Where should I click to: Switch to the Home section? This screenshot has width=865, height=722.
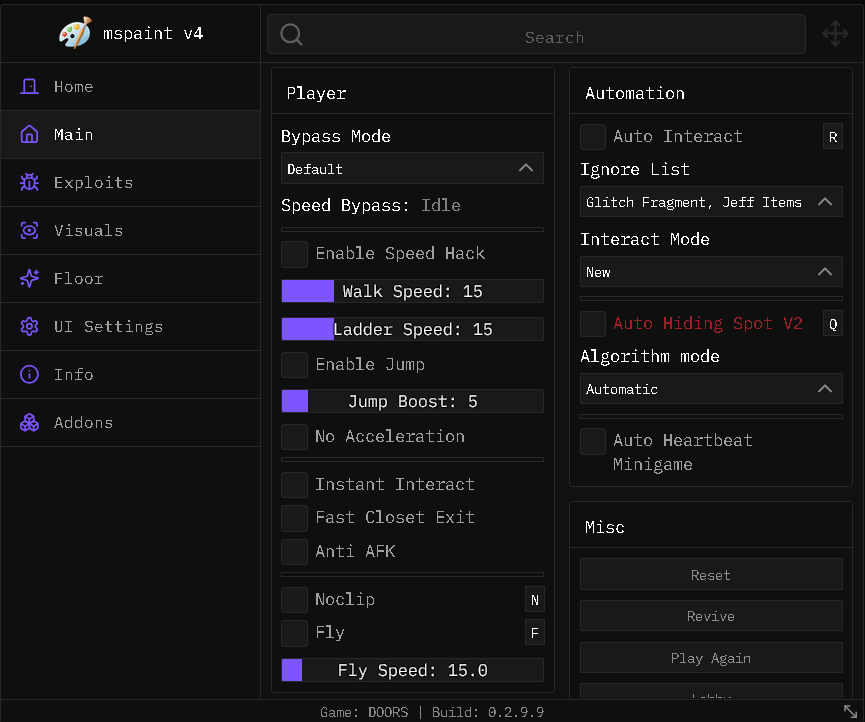pos(73,86)
